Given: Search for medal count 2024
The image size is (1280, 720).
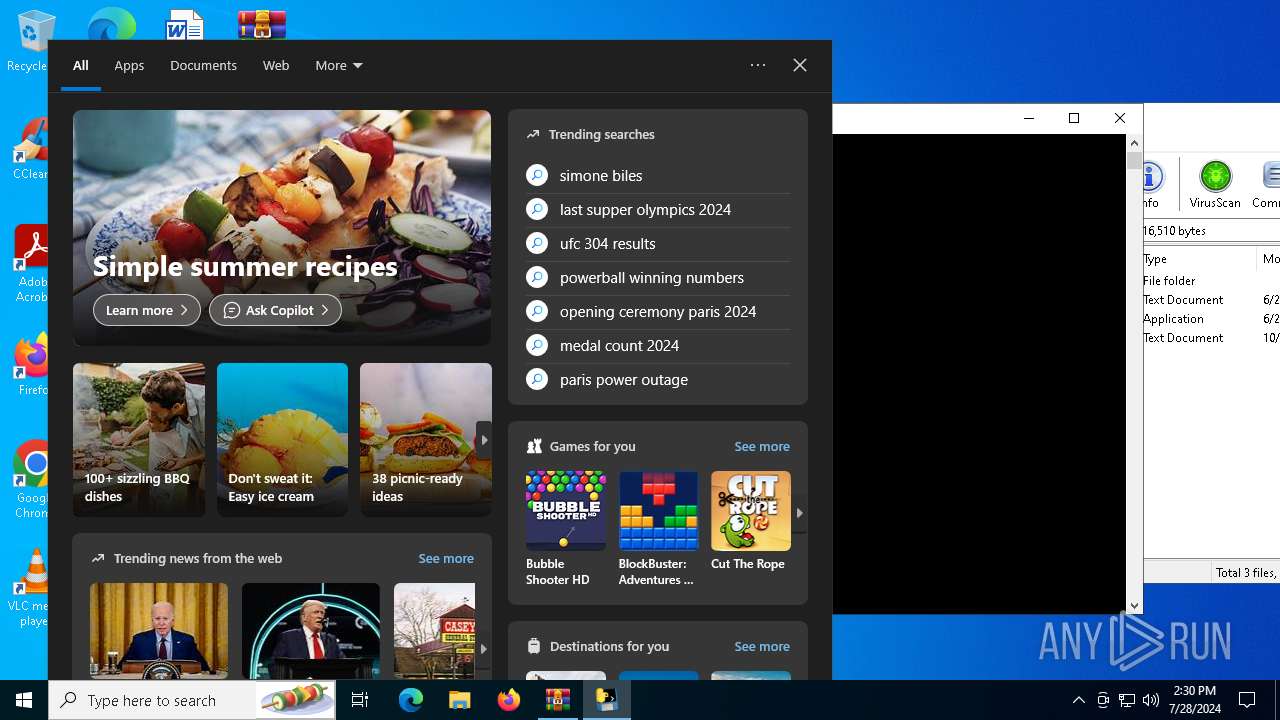Looking at the screenshot, I should pos(657,345).
